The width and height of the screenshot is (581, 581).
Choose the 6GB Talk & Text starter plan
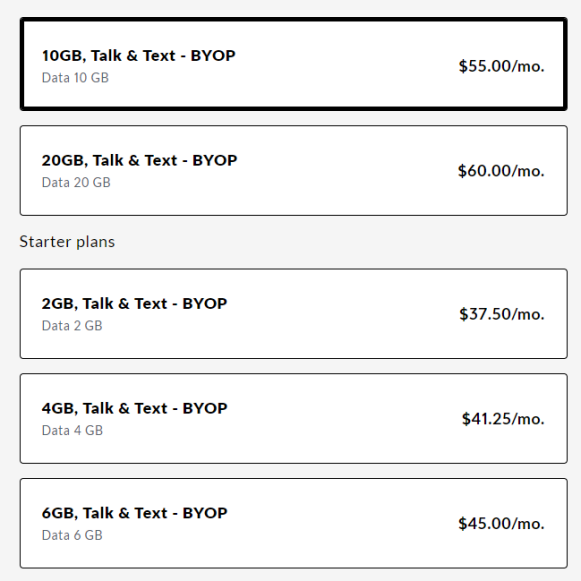(x=293, y=523)
